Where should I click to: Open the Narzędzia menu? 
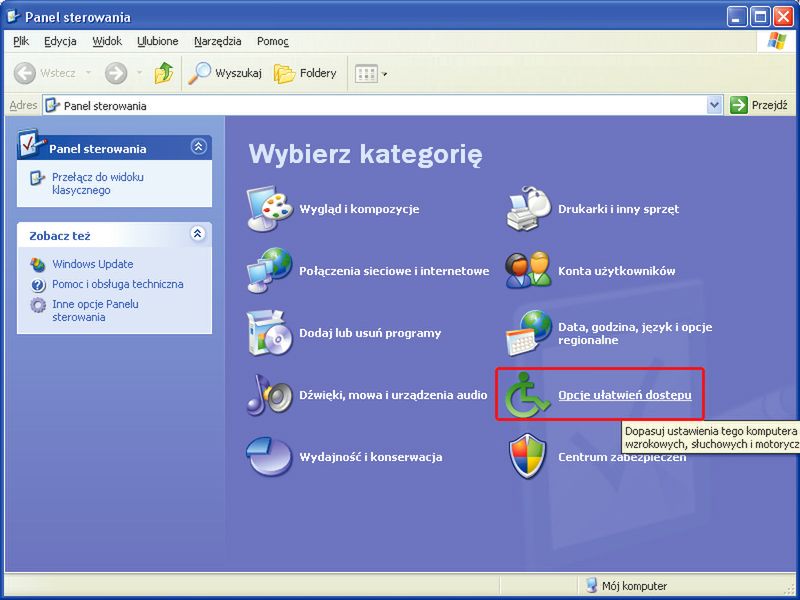[217, 41]
